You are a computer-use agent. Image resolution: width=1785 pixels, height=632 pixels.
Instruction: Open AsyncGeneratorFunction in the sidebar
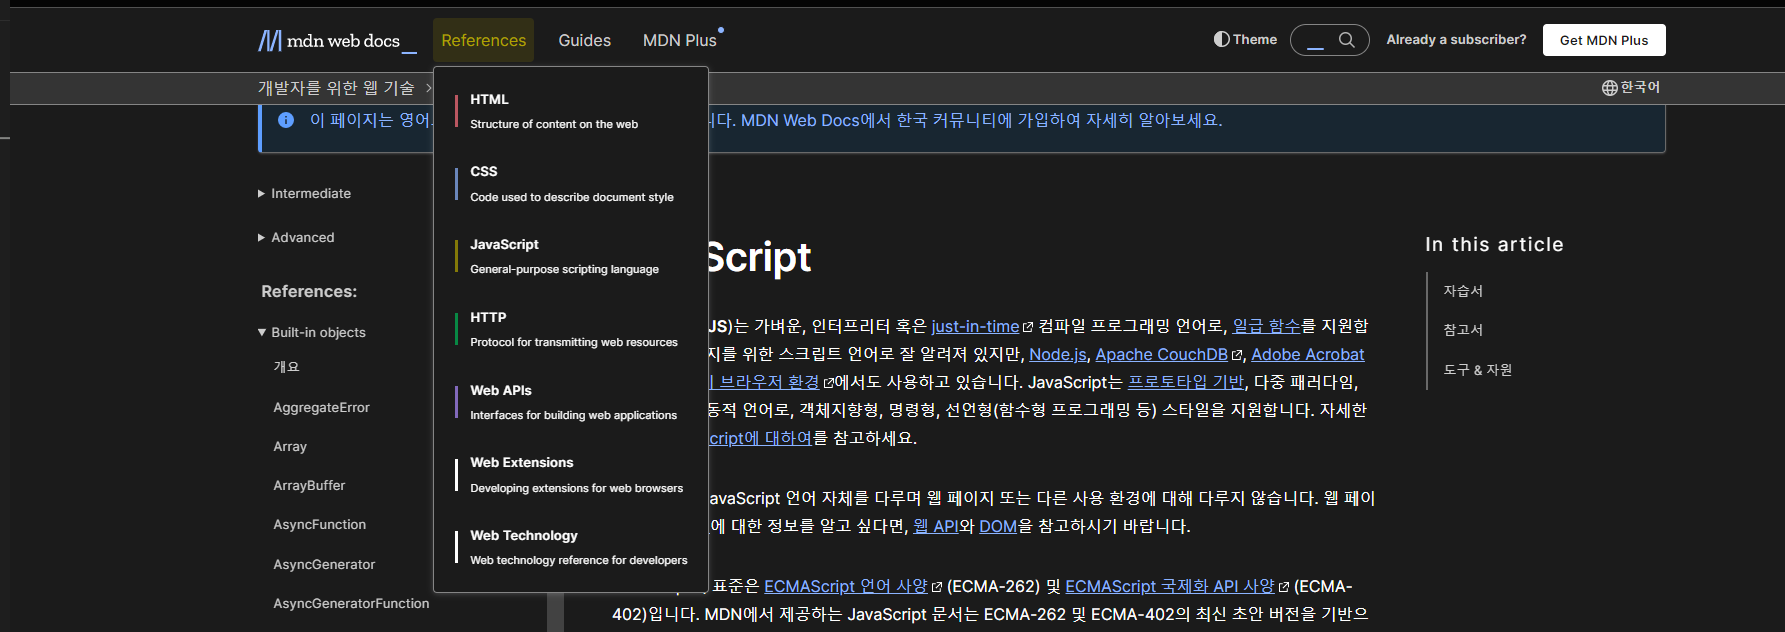pyautogui.click(x=351, y=604)
